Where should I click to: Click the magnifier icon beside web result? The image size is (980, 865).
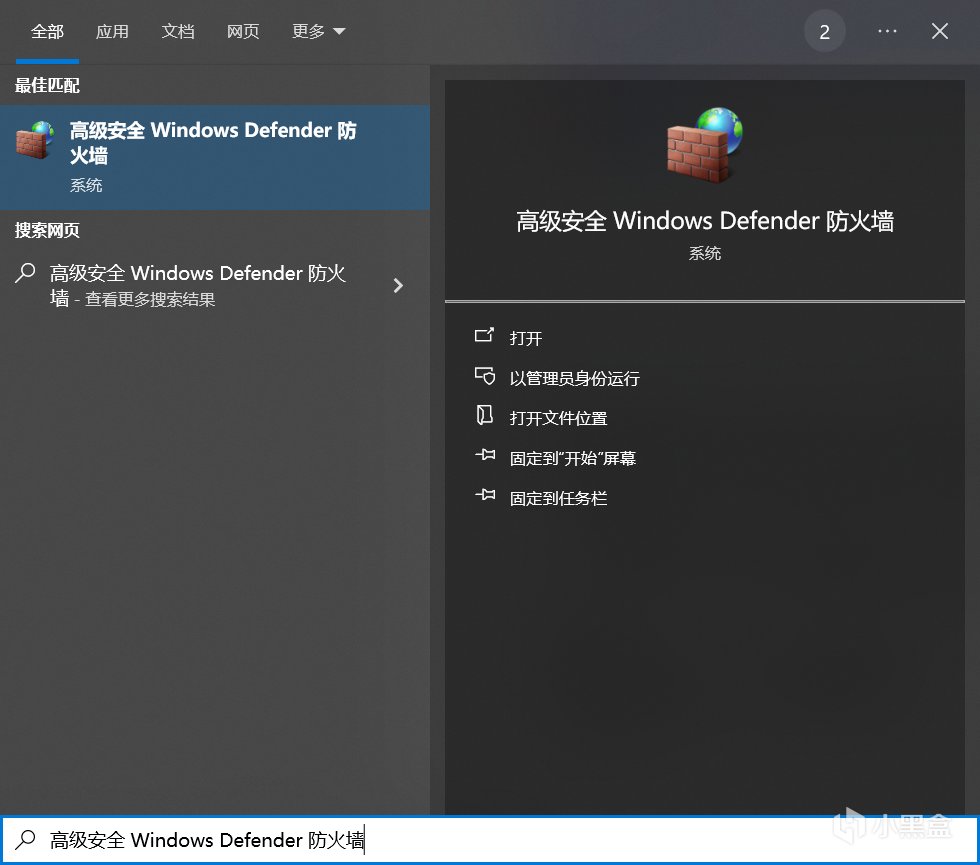pyautogui.click(x=26, y=273)
